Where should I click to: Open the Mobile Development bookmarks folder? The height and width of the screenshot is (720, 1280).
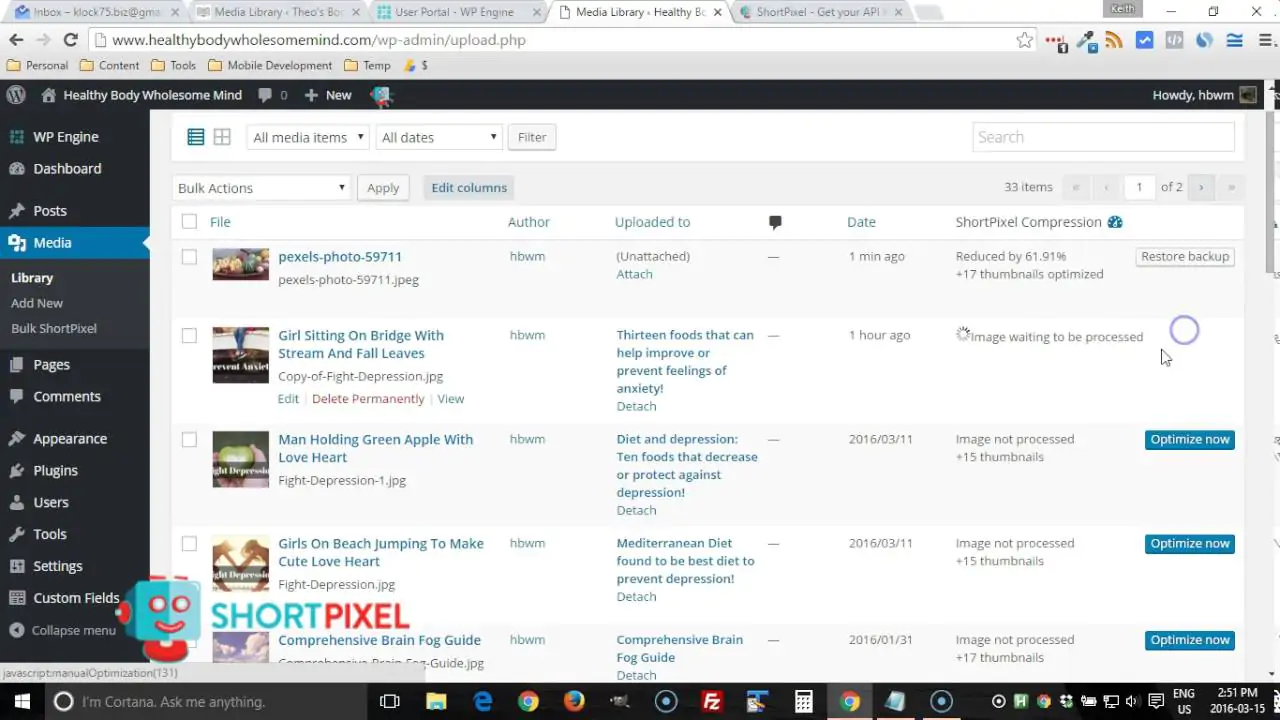pyautogui.click(x=270, y=65)
